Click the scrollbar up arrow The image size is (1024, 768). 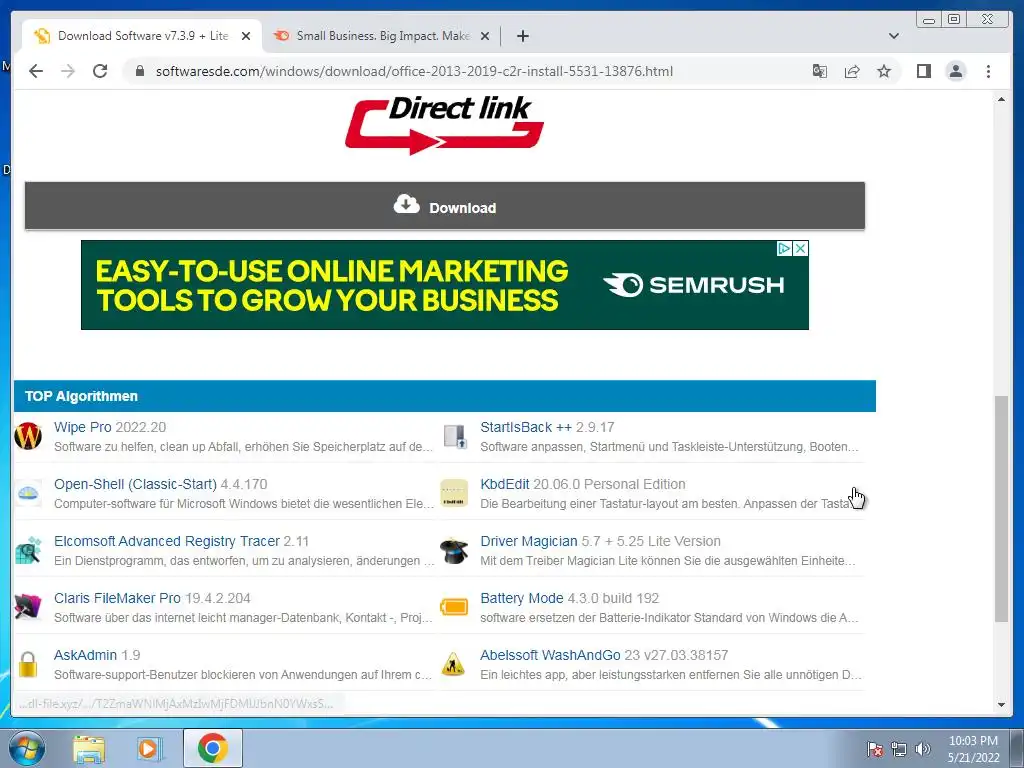coord(1001,99)
